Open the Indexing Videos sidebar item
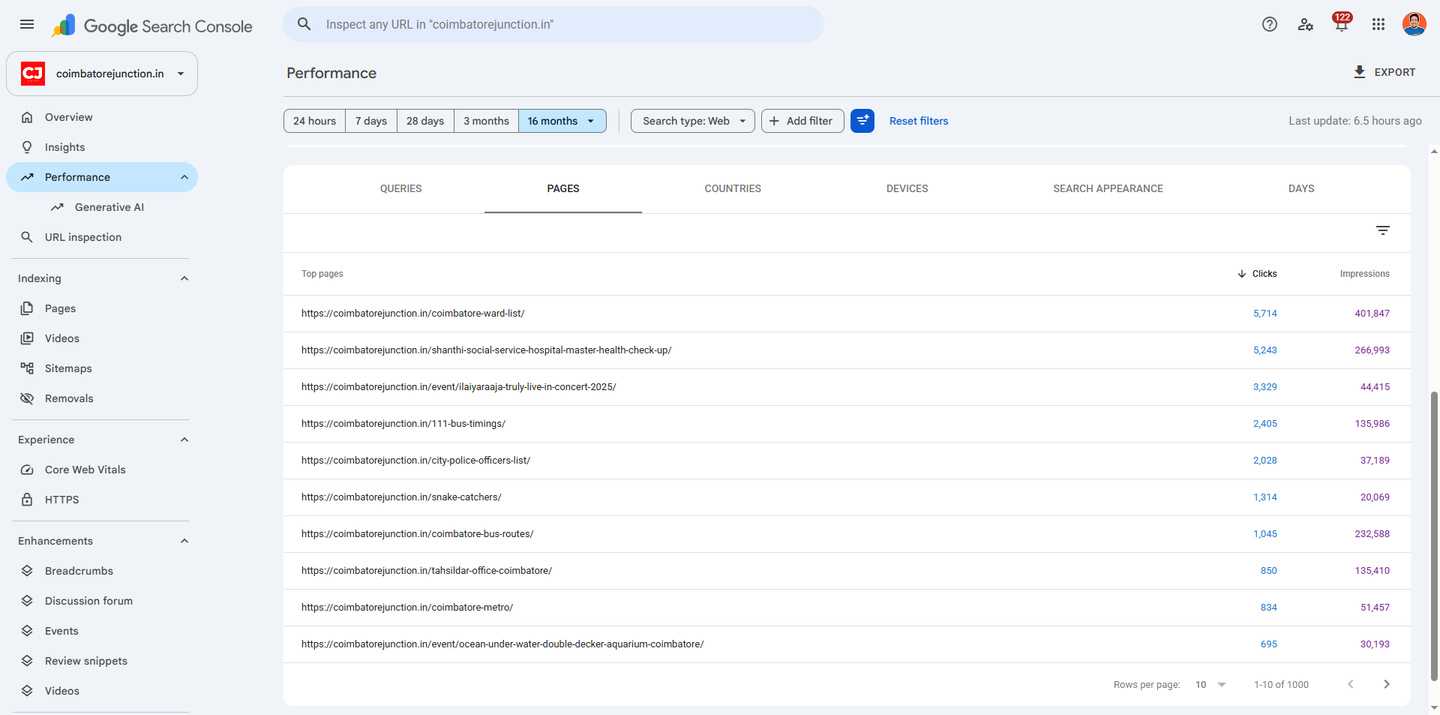The image size is (1440, 715). coord(62,338)
